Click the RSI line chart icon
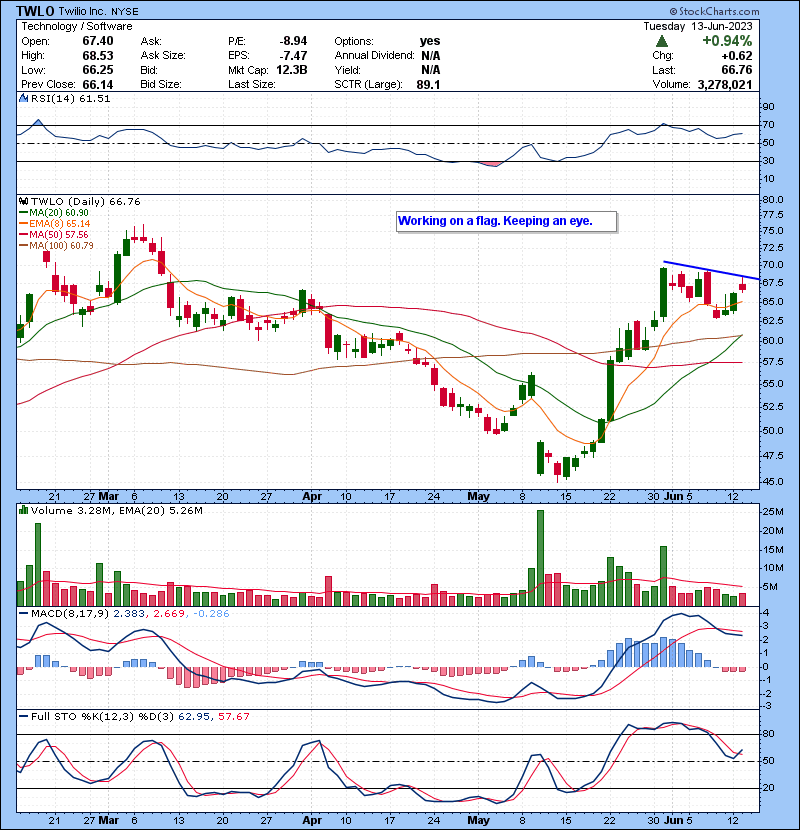Image resolution: width=800 pixels, height=830 pixels. coord(23,98)
